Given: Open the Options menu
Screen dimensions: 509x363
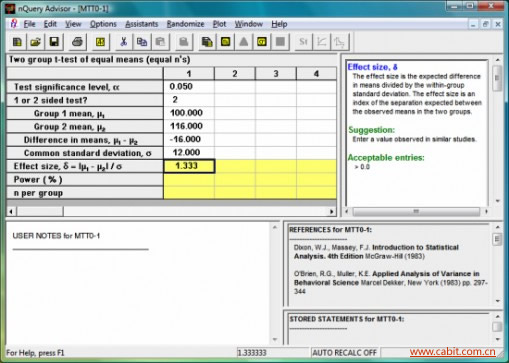Looking at the screenshot, I should click(x=103, y=24).
